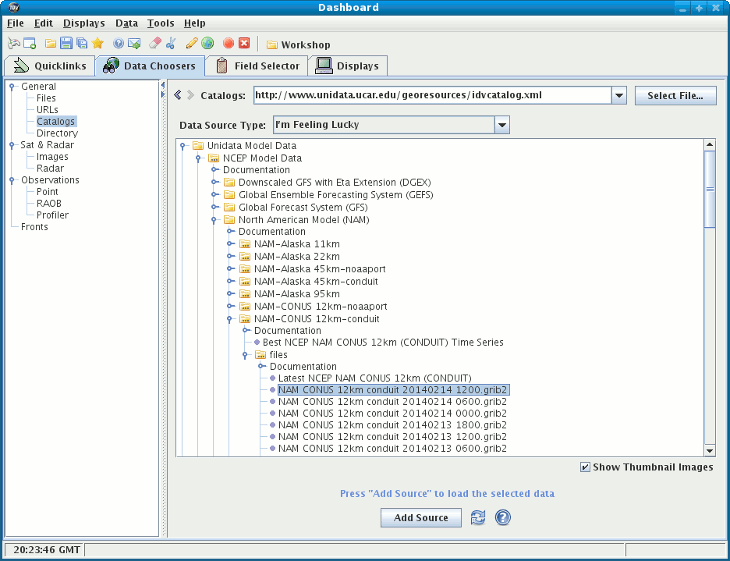This screenshot has width=730, height=561.
Task: Click the open folder toolbar icon
Action: 49,44
